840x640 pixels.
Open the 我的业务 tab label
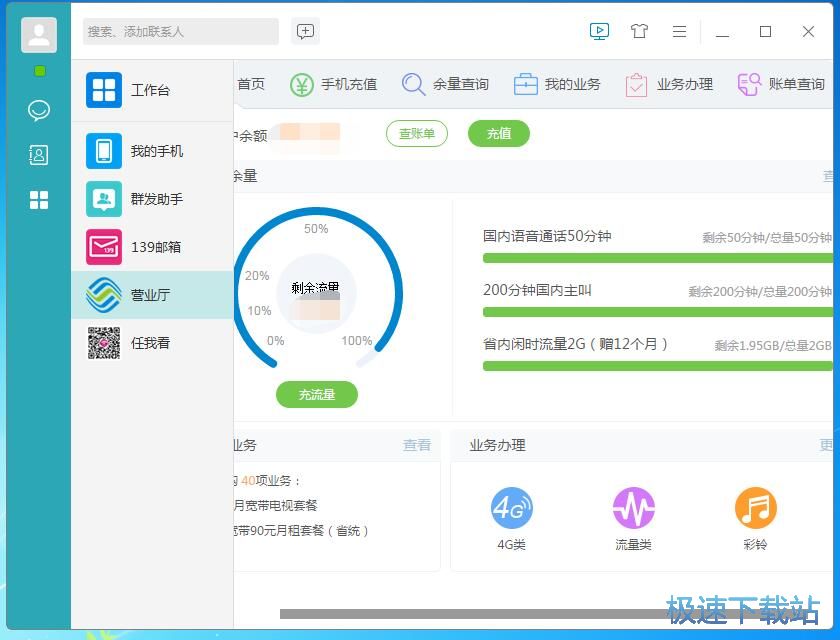573,84
